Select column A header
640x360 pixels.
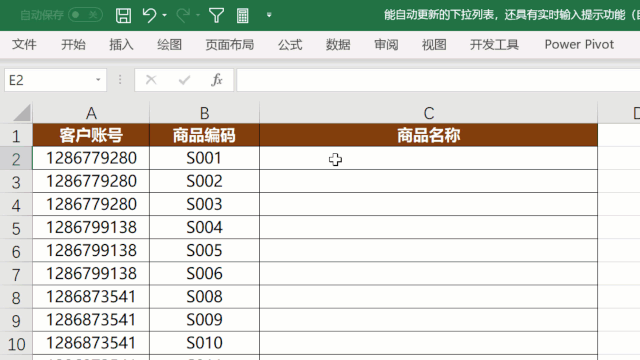pyautogui.click(x=91, y=113)
